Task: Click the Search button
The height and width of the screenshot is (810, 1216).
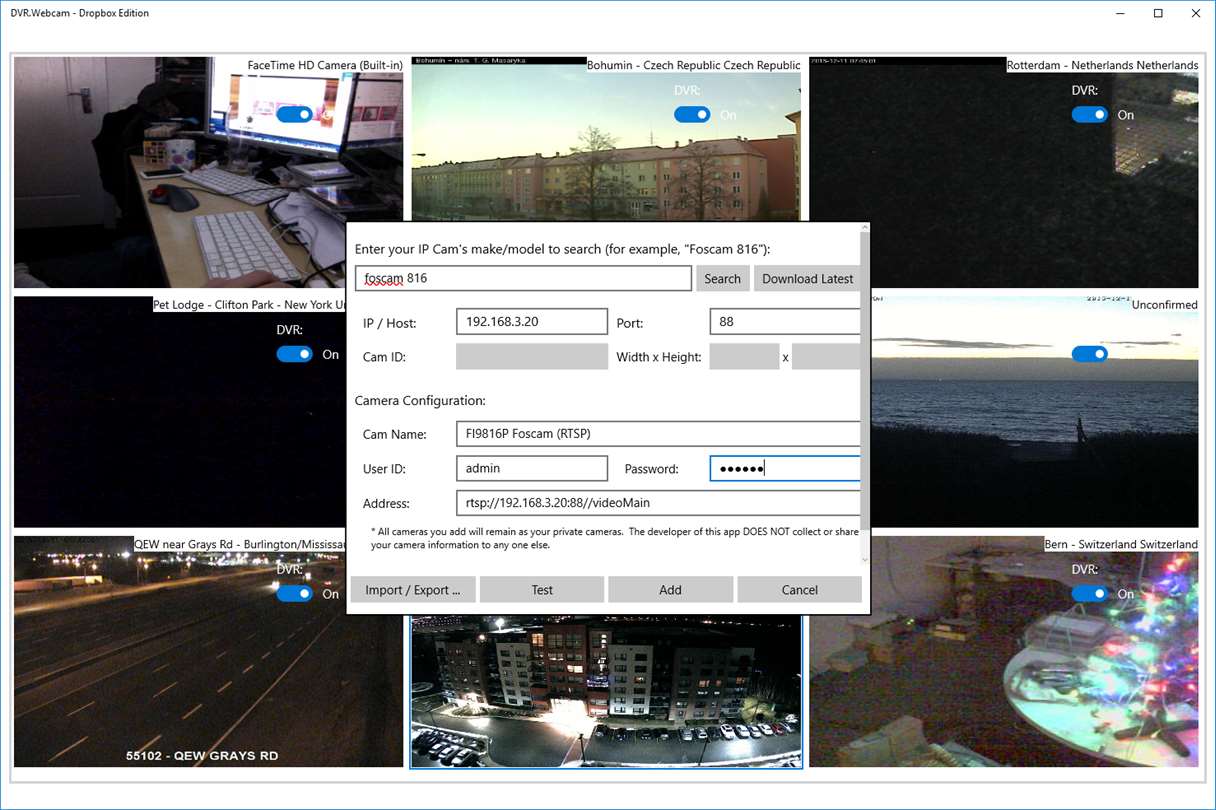Action: (722, 279)
